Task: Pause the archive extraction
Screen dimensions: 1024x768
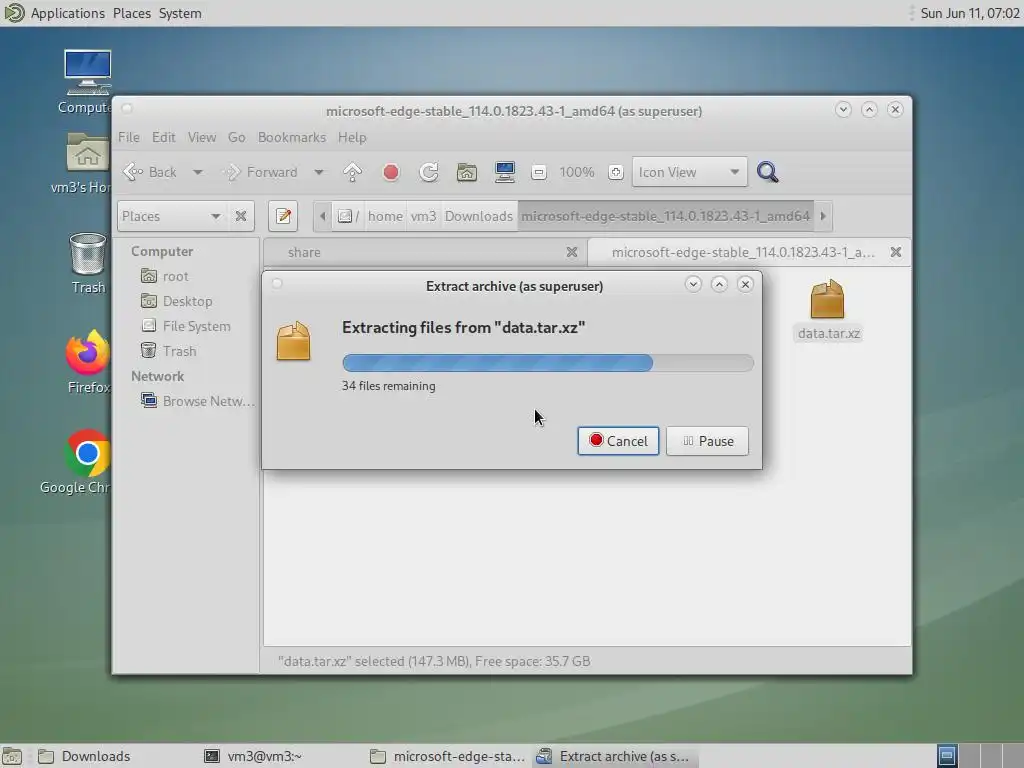Action: tap(707, 441)
